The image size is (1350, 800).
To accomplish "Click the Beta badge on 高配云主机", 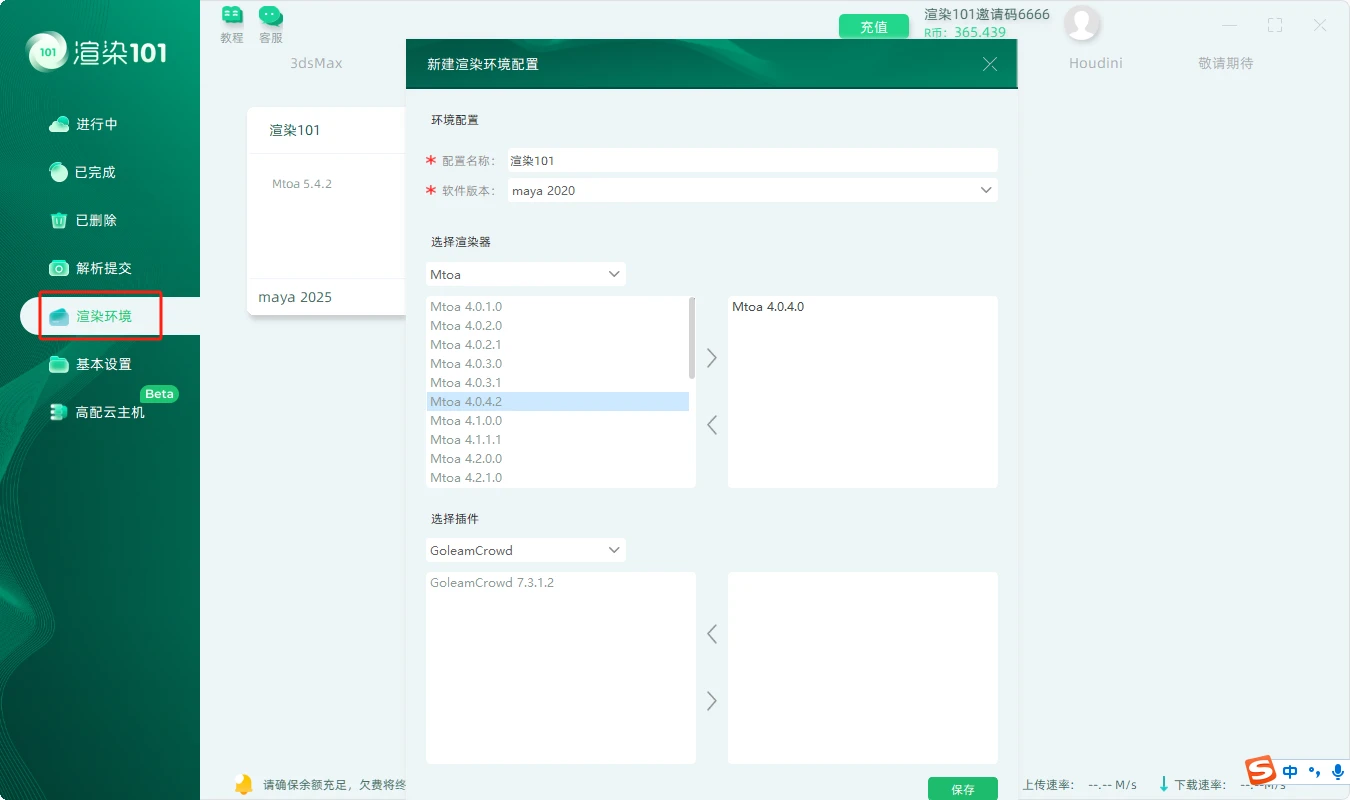I will click(x=159, y=393).
